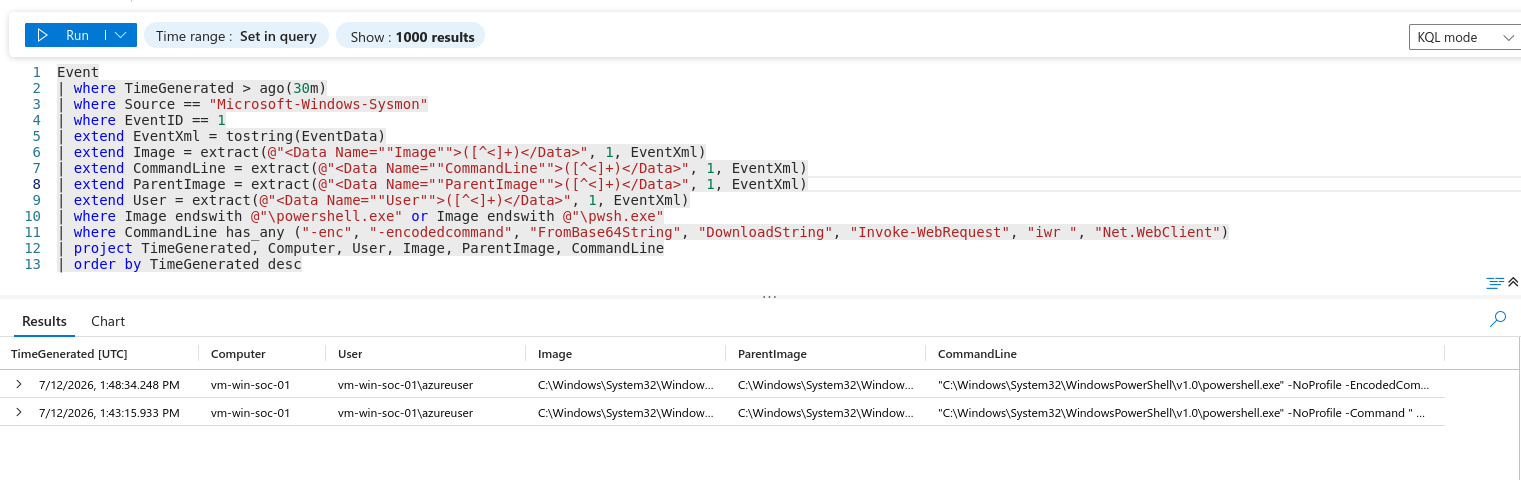
Task: Sort by CommandLine column header
Action: (x=977, y=354)
